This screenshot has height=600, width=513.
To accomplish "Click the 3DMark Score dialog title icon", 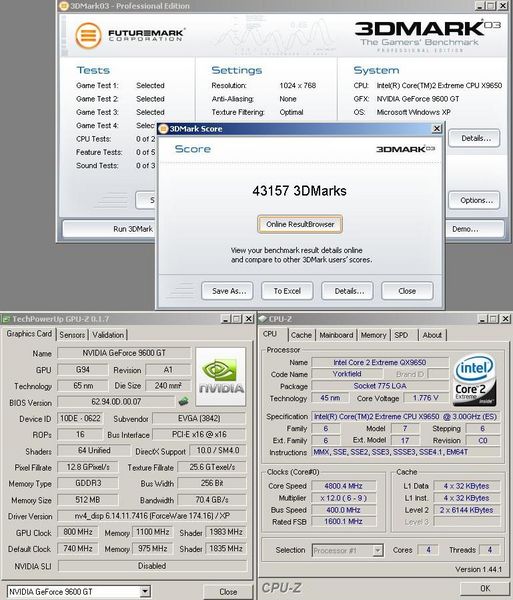I will (163, 129).
